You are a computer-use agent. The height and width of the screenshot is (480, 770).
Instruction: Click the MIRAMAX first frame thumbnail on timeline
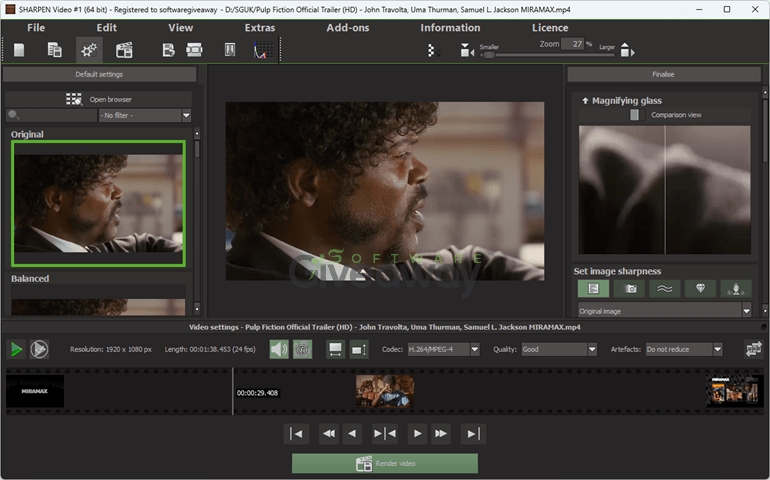(35, 391)
